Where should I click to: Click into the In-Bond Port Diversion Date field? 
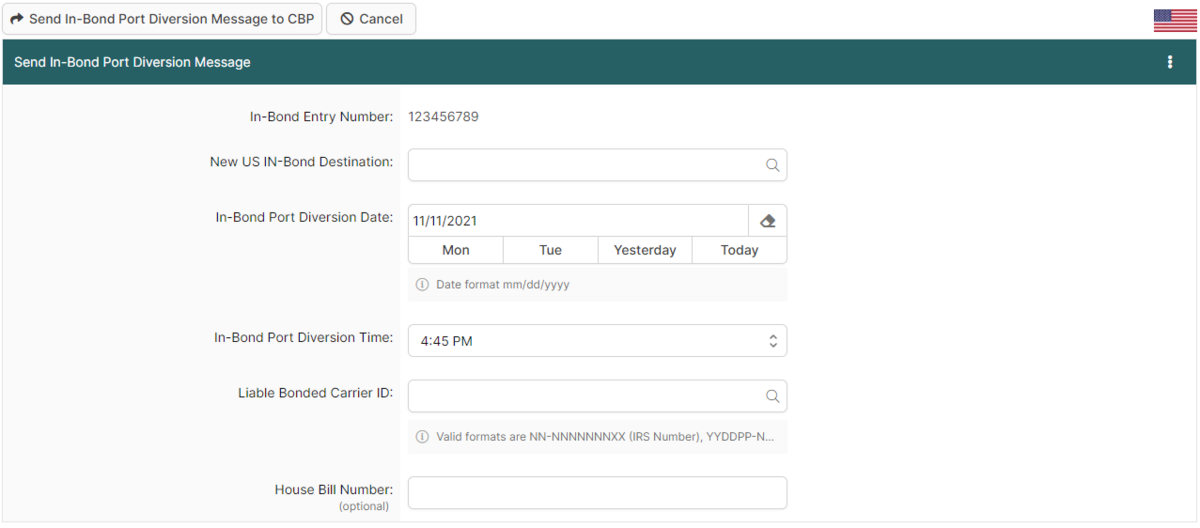coord(577,221)
